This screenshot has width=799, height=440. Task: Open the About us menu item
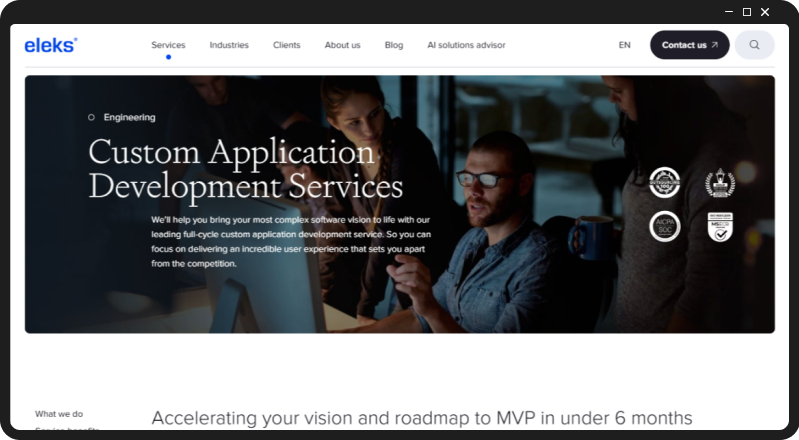point(342,45)
